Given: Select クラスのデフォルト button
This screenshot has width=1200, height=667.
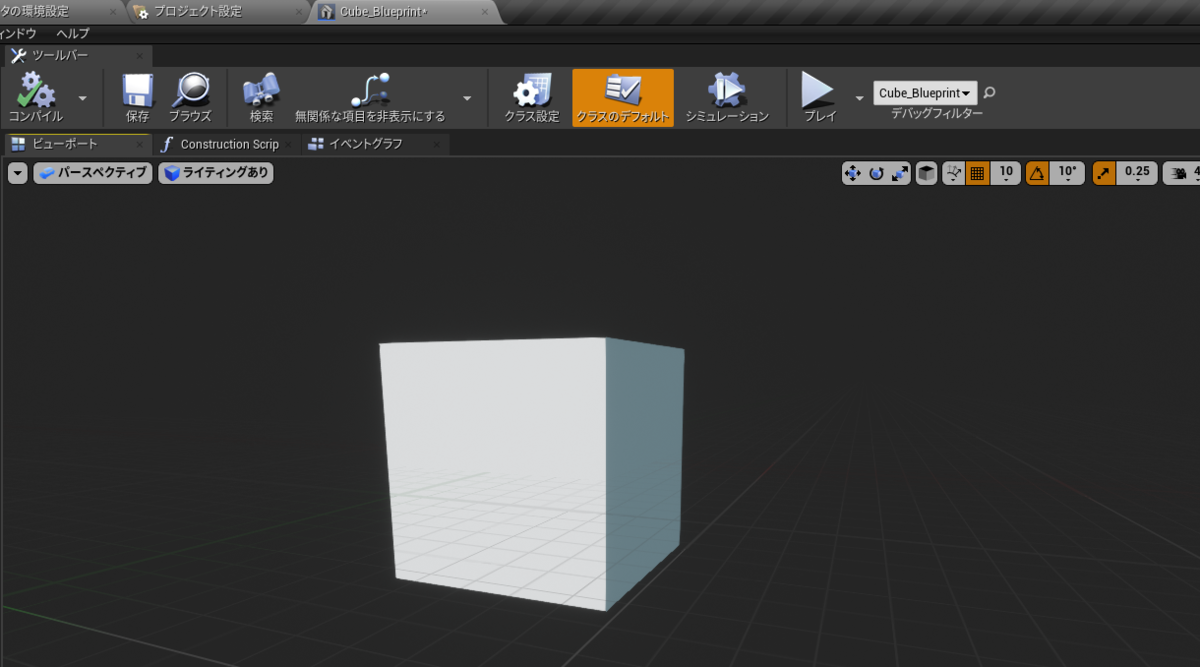Looking at the screenshot, I should [623, 98].
